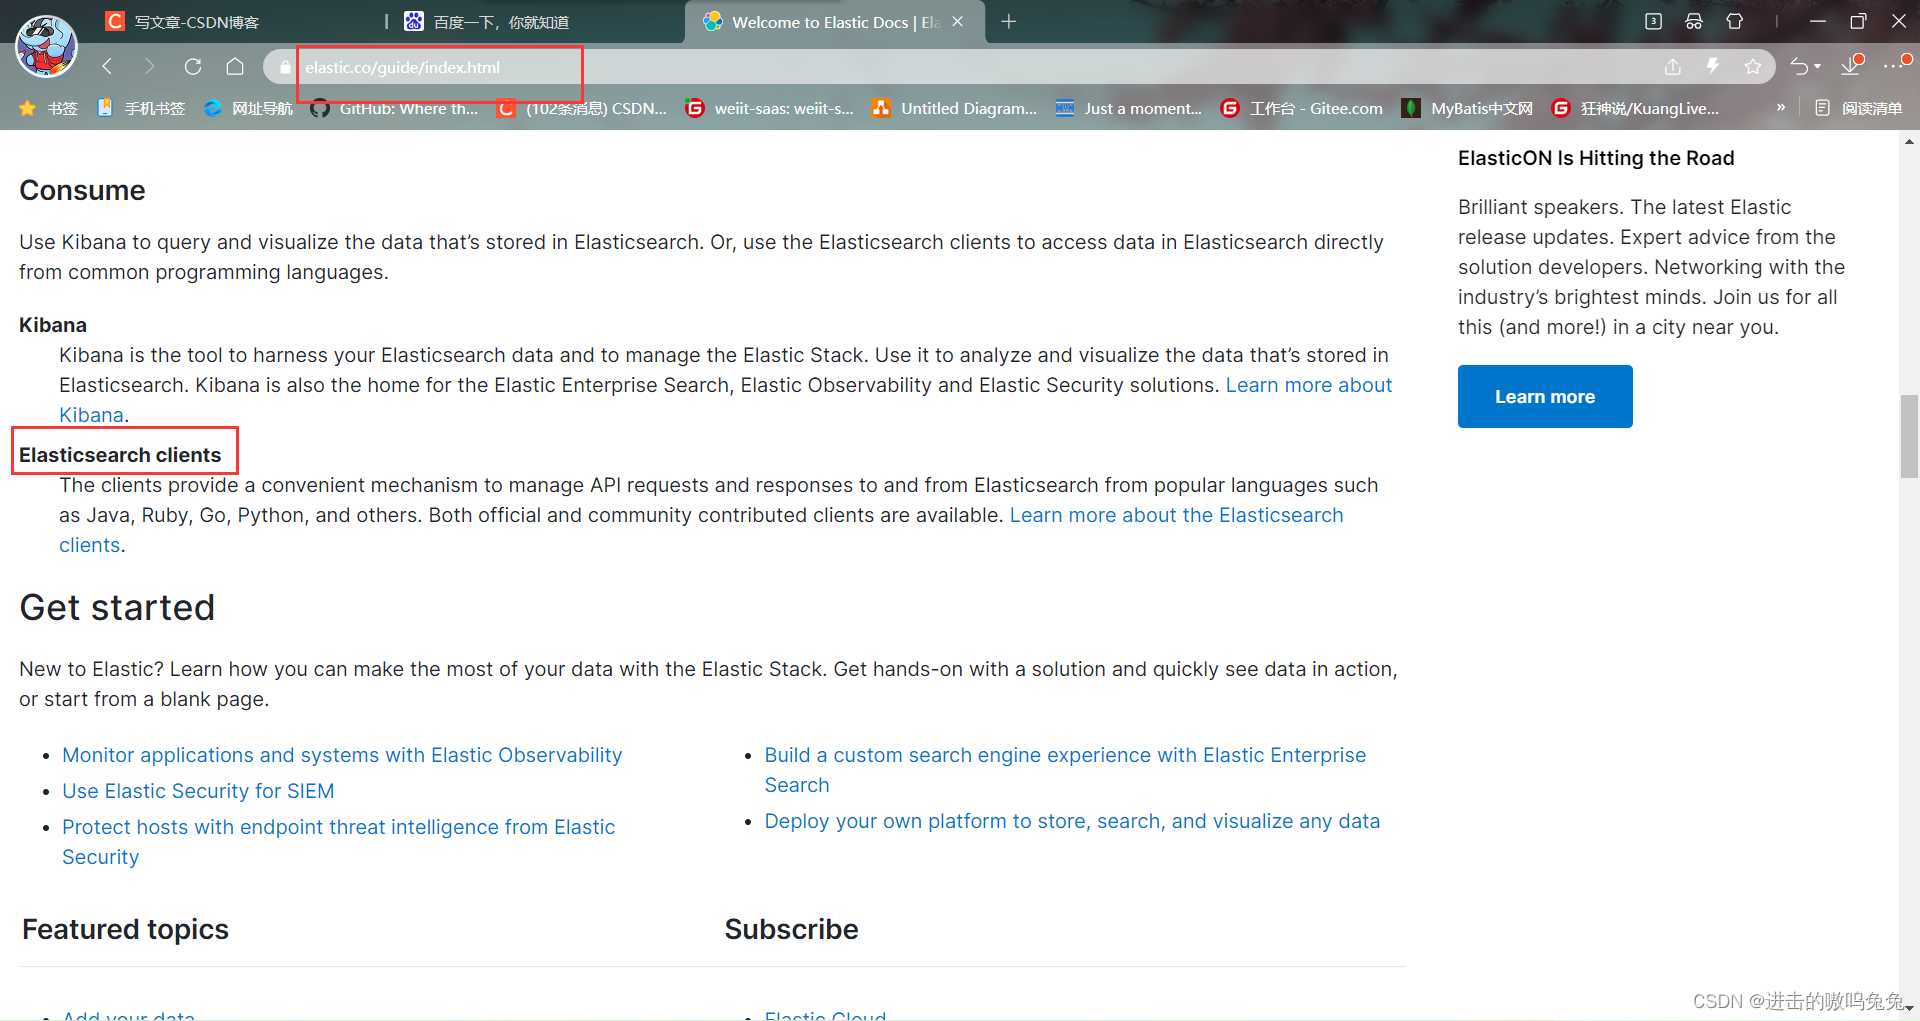The width and height of the screenshot is (1920, 1021).
Task: Click the Subscribe heading
Action: click(791, 929)
